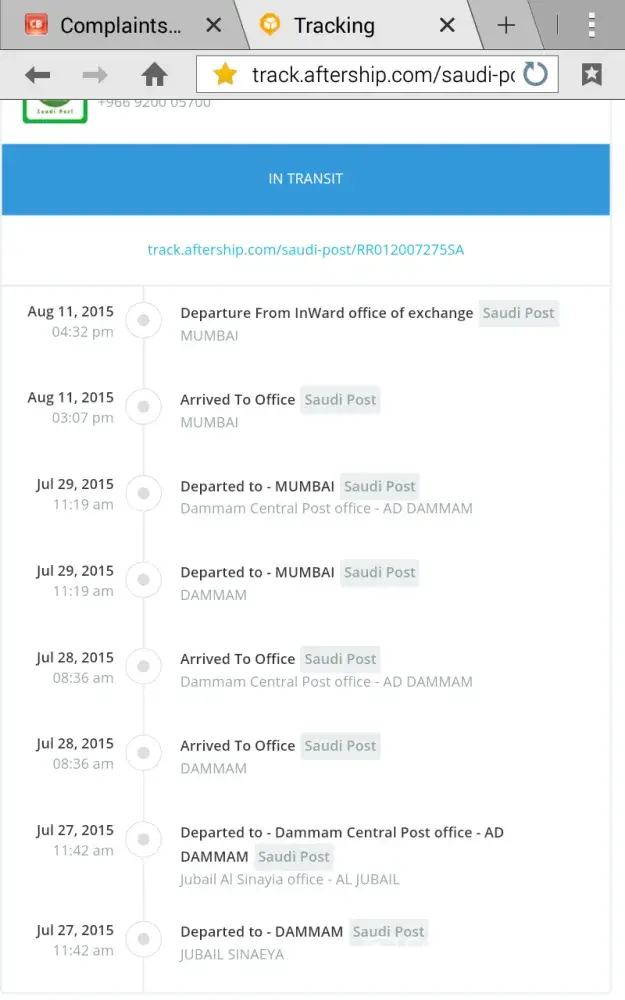Image resolution: width=625 pixels, height=1000 pixels.
Task: Click the Saudi Post logo
Action: [55, 110]
